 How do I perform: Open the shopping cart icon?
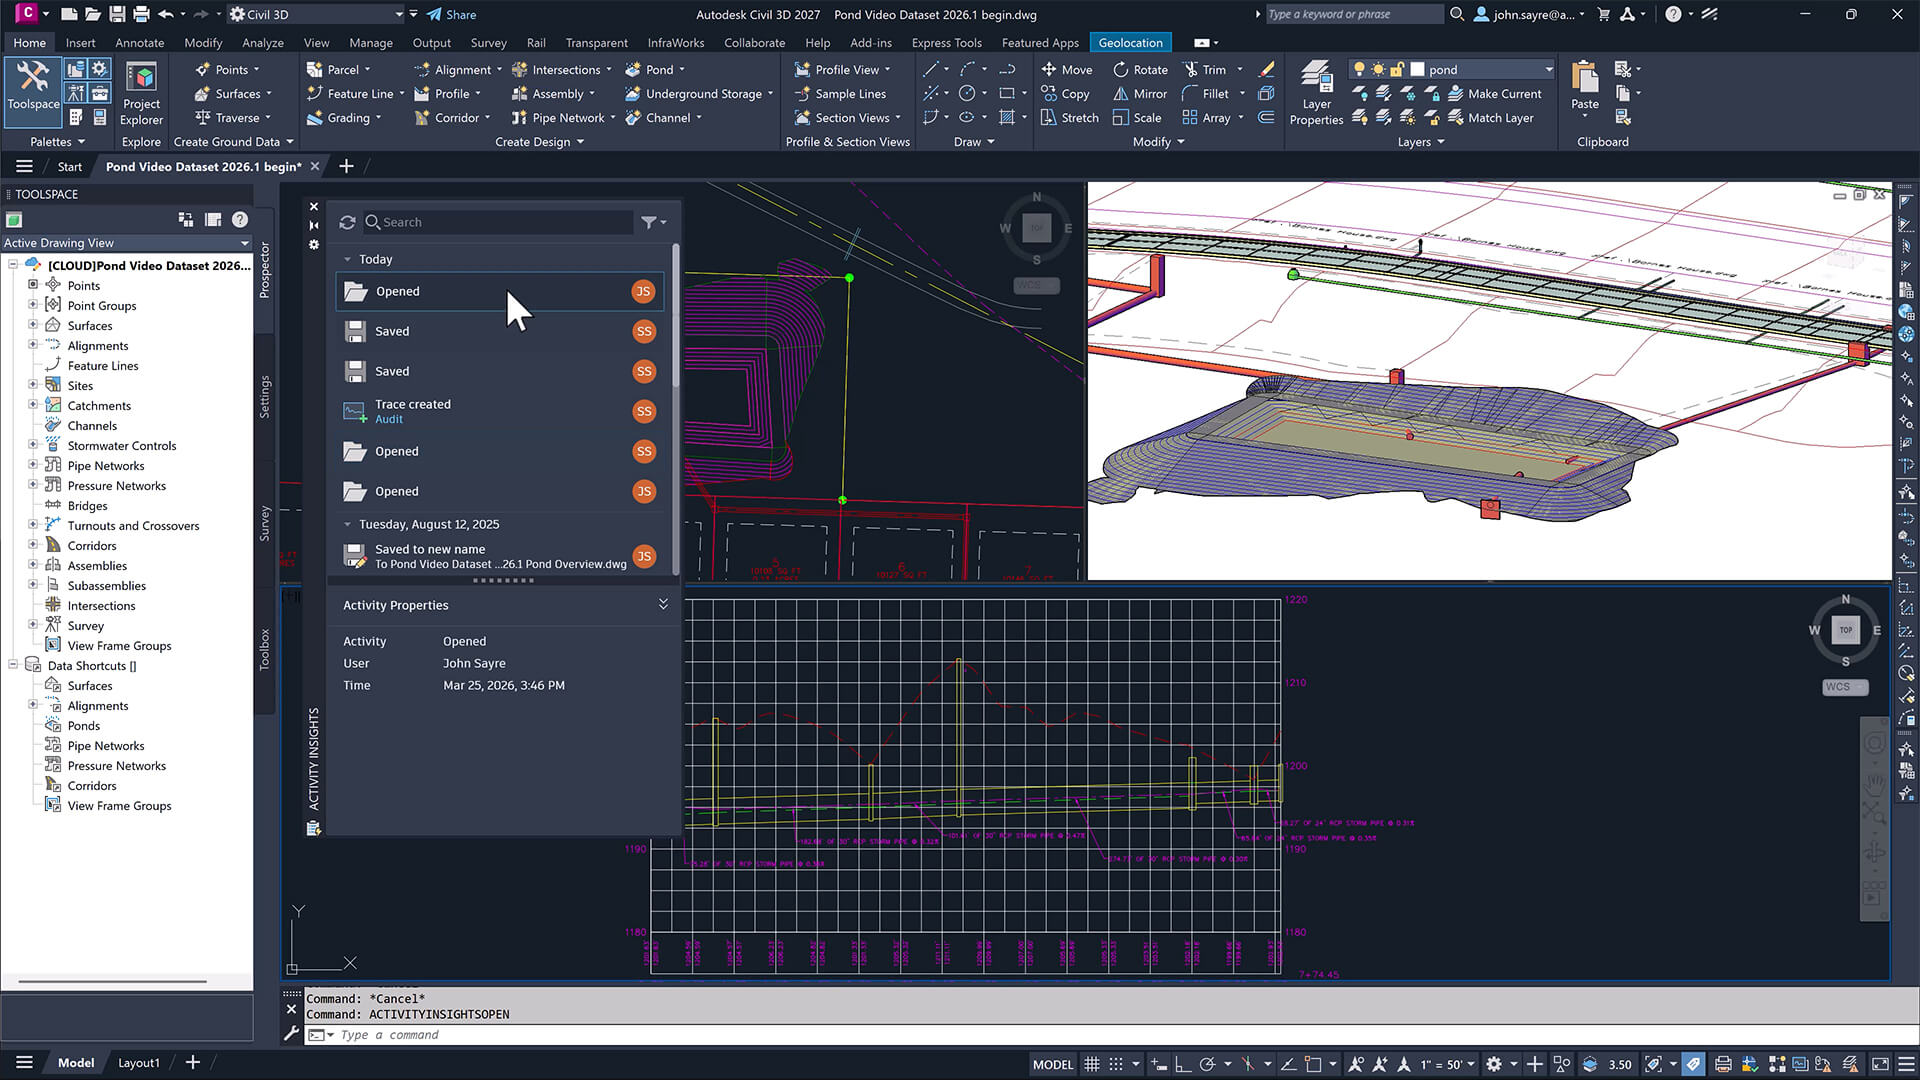(1604, 14)
